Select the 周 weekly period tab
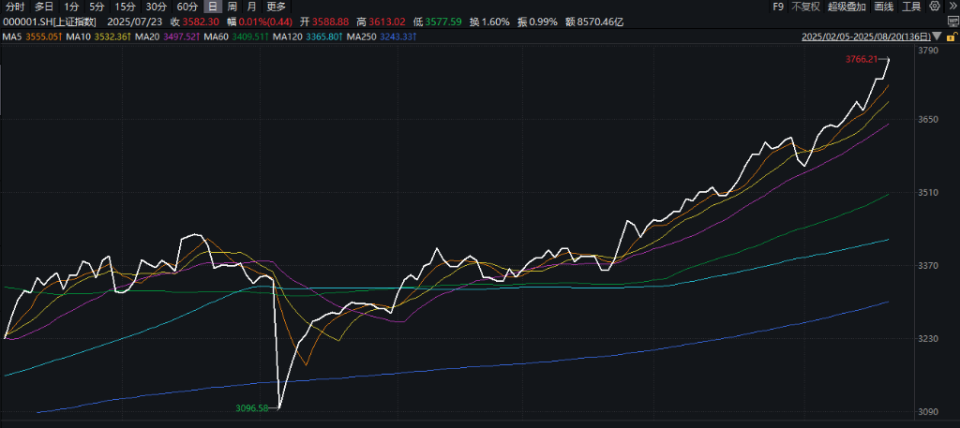The height and width of the screenshot is (428, 960). [x=232, y=7]
